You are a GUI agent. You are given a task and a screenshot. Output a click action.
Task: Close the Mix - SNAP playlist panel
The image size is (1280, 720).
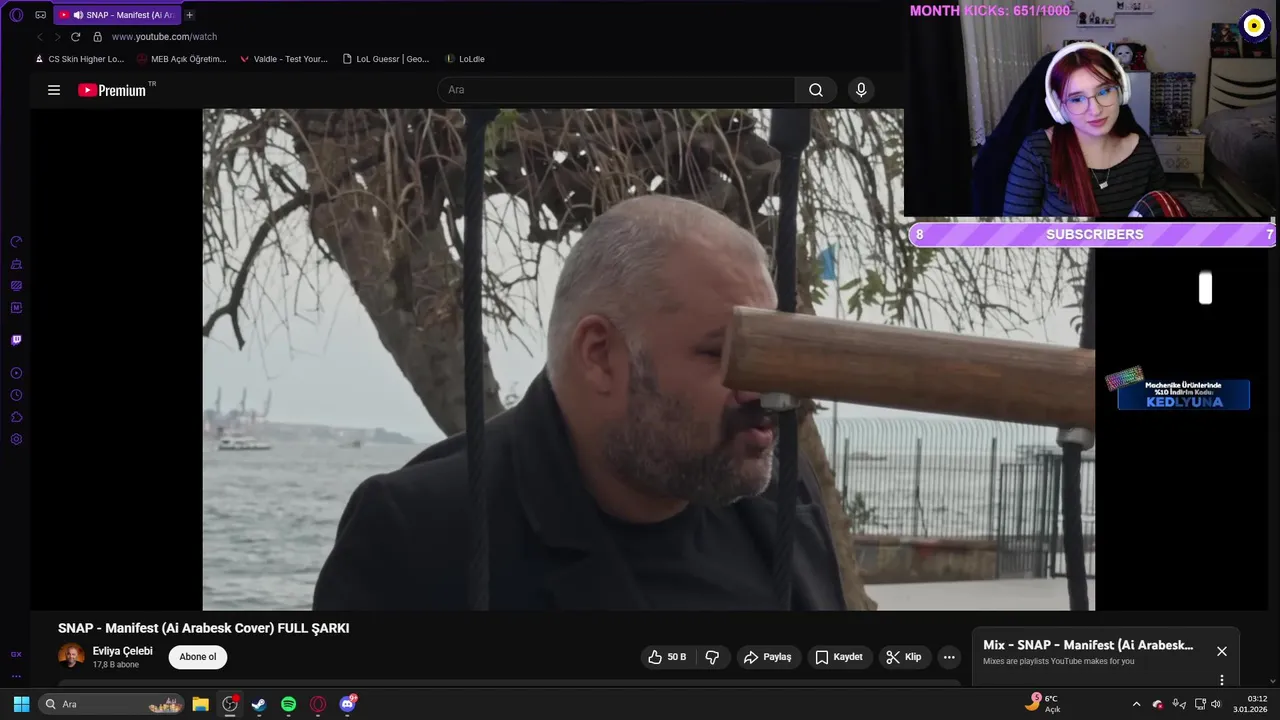click(1221, 651)
